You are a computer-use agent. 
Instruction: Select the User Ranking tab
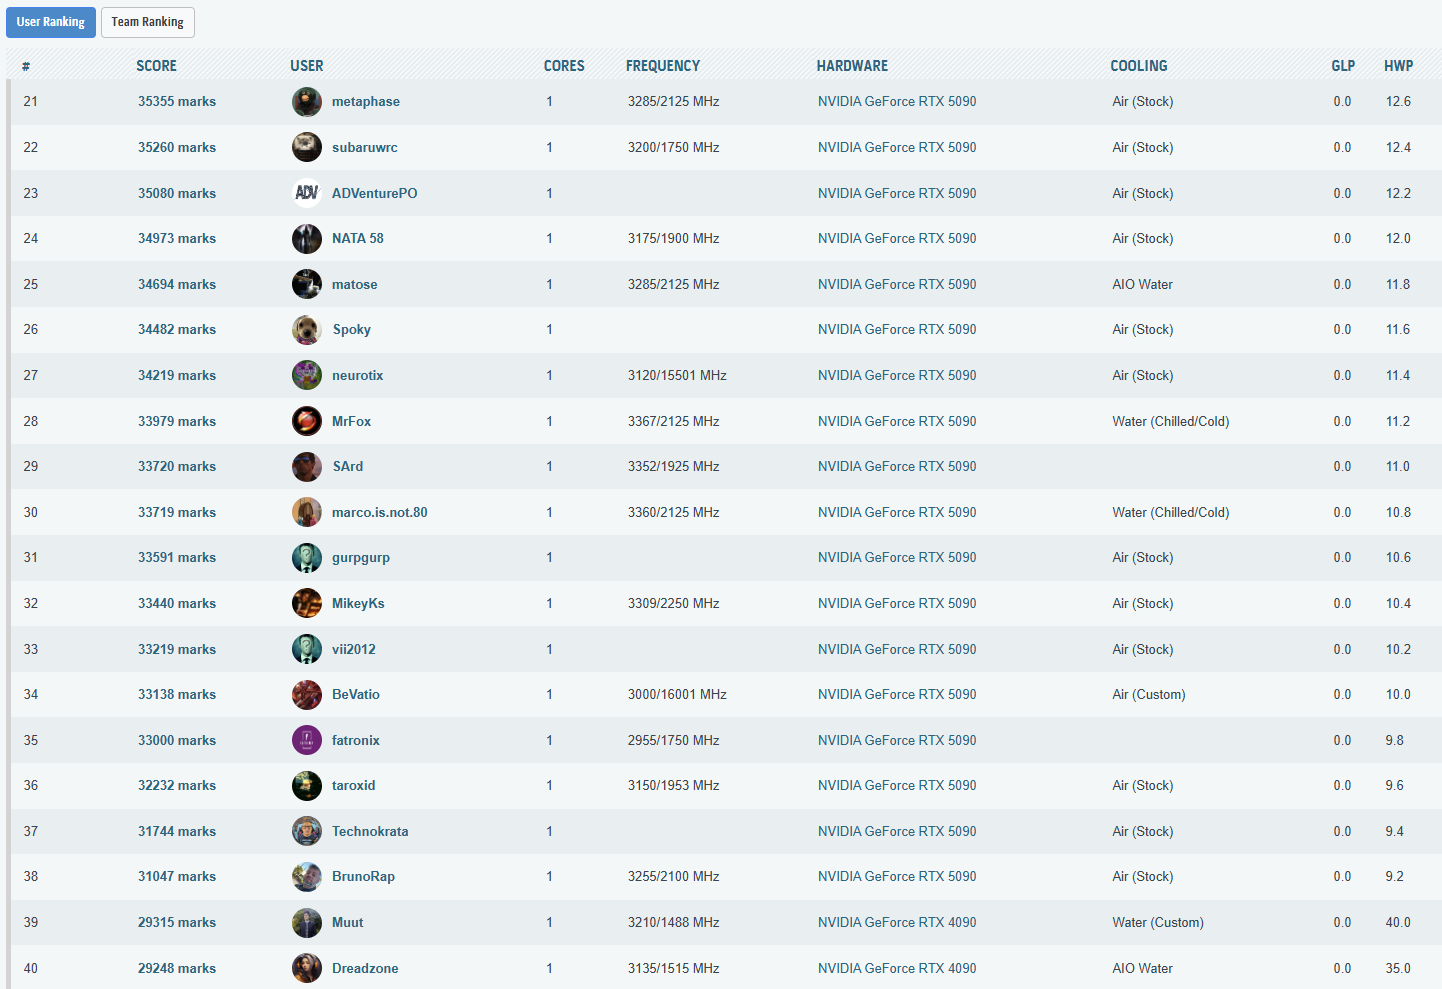coord(51,22)
